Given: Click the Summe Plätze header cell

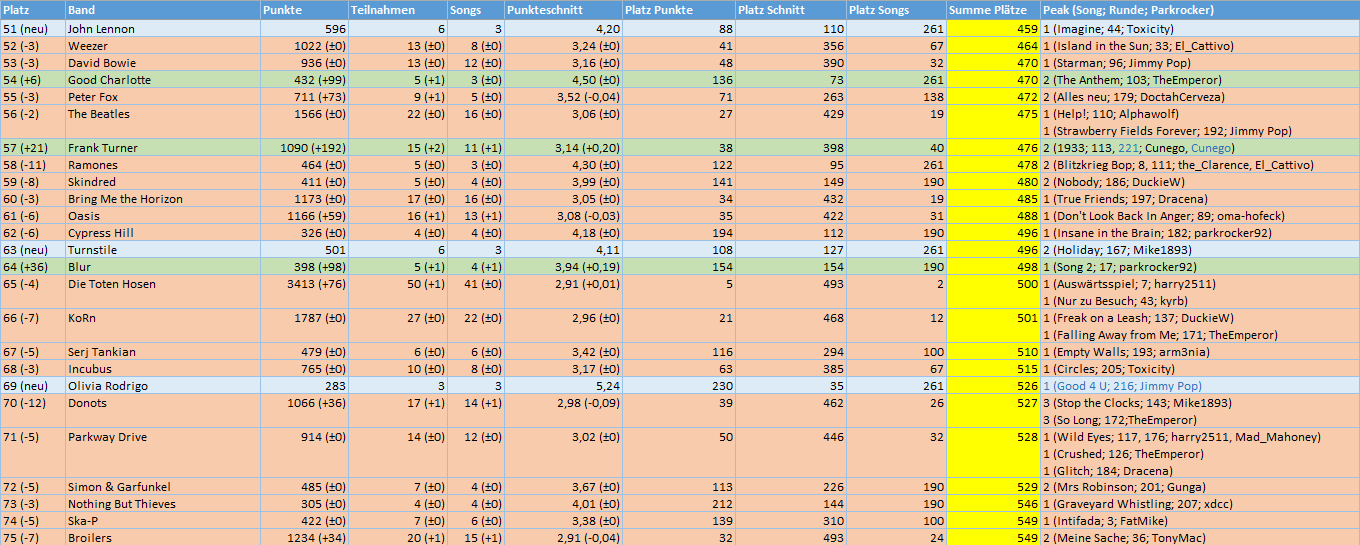Looking at the screenshot, I should (987, 10).
